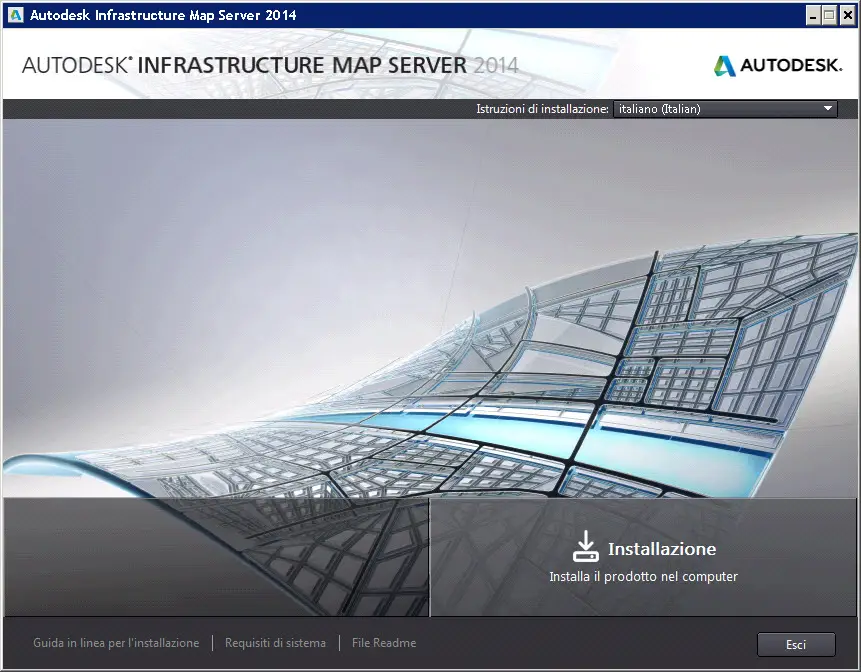
Task: Minimize the installer window
Action: [813, 15]
